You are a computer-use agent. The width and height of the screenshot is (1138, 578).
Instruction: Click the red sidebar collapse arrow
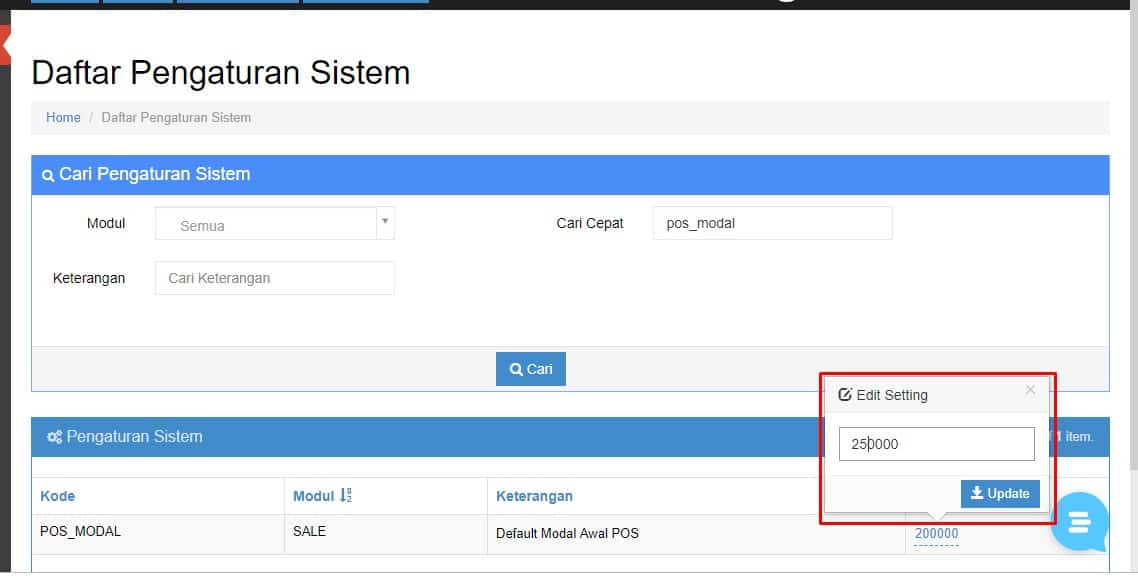5,45
